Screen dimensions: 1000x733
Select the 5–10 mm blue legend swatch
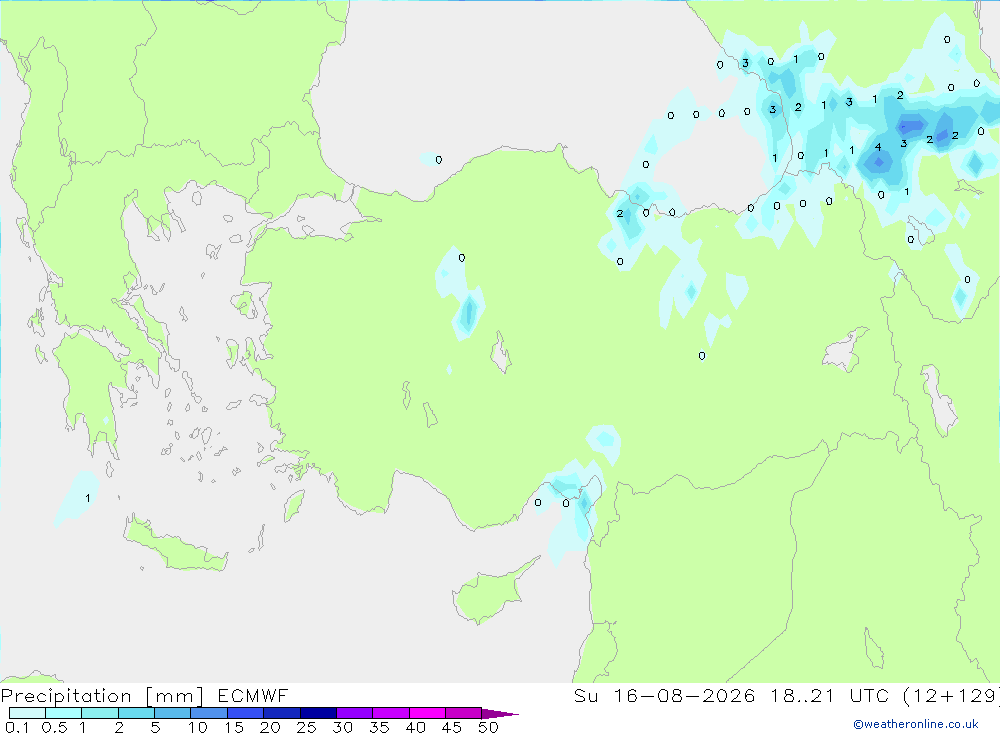173,713
